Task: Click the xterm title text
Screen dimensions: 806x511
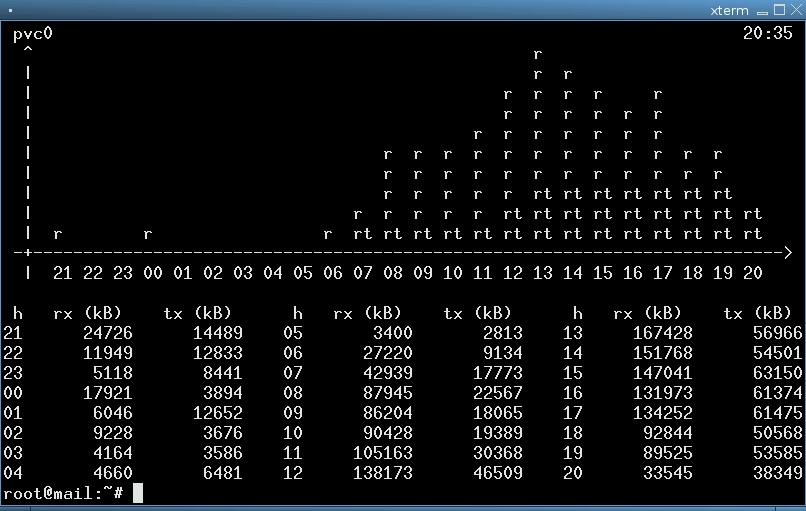Action: tap(727, 10)
